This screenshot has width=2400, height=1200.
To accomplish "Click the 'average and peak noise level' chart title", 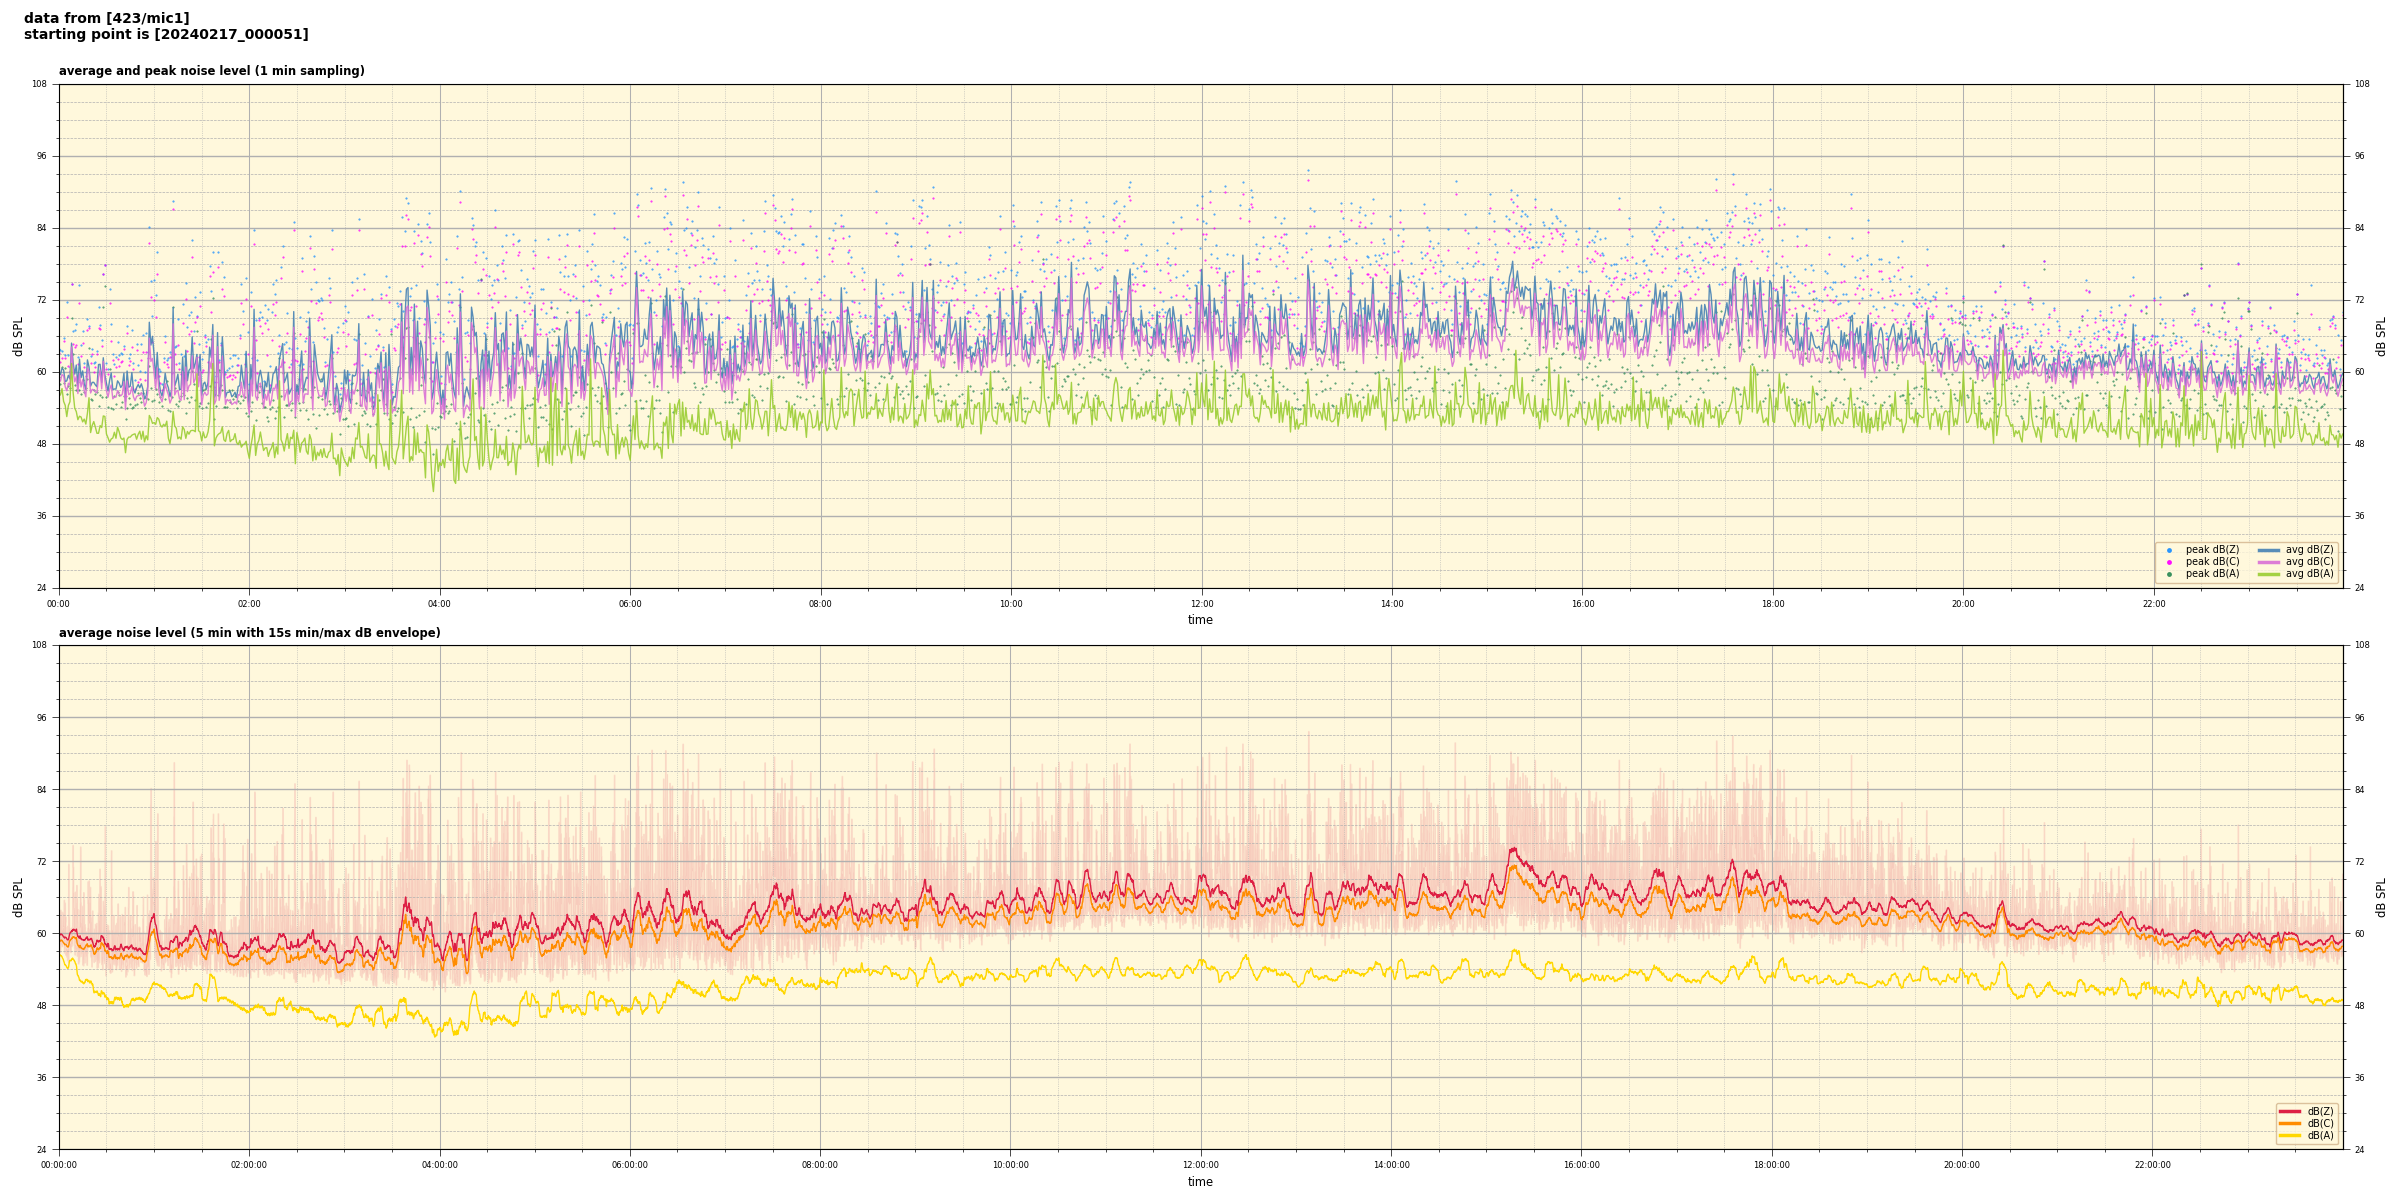I will [x=211, y=71].
